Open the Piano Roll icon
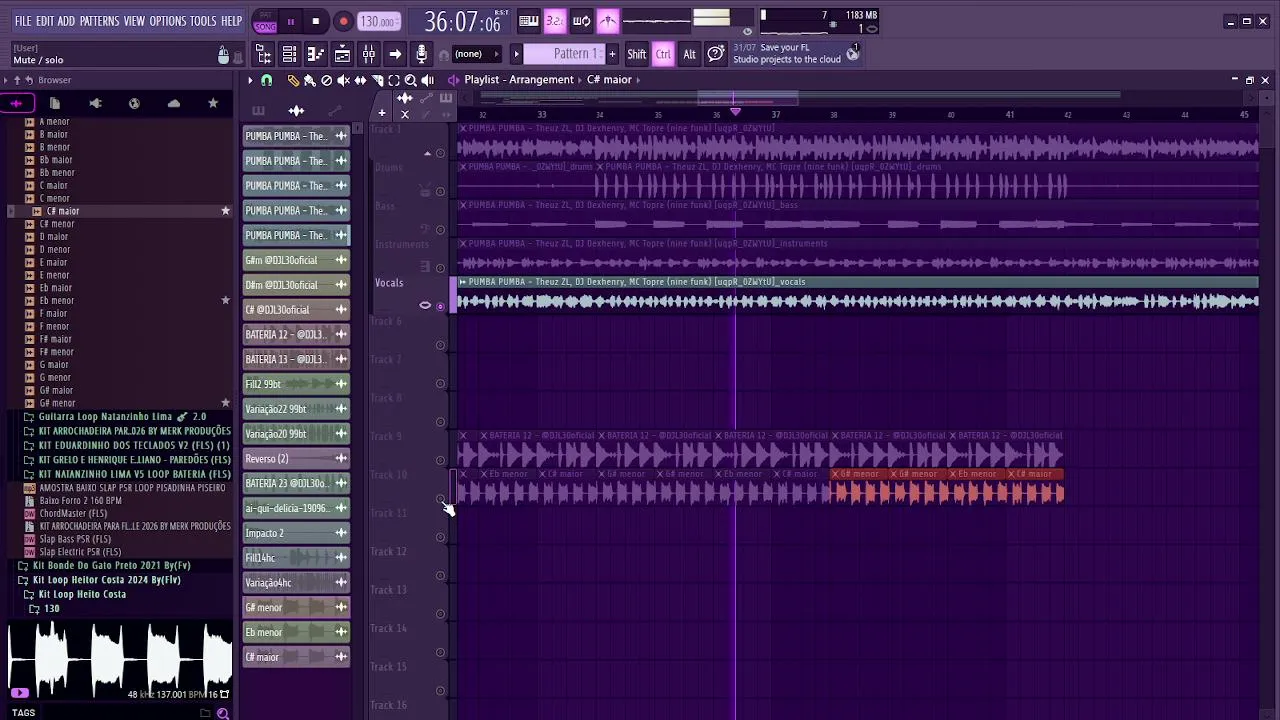1280x720 pixels. (x=316, y=54)
